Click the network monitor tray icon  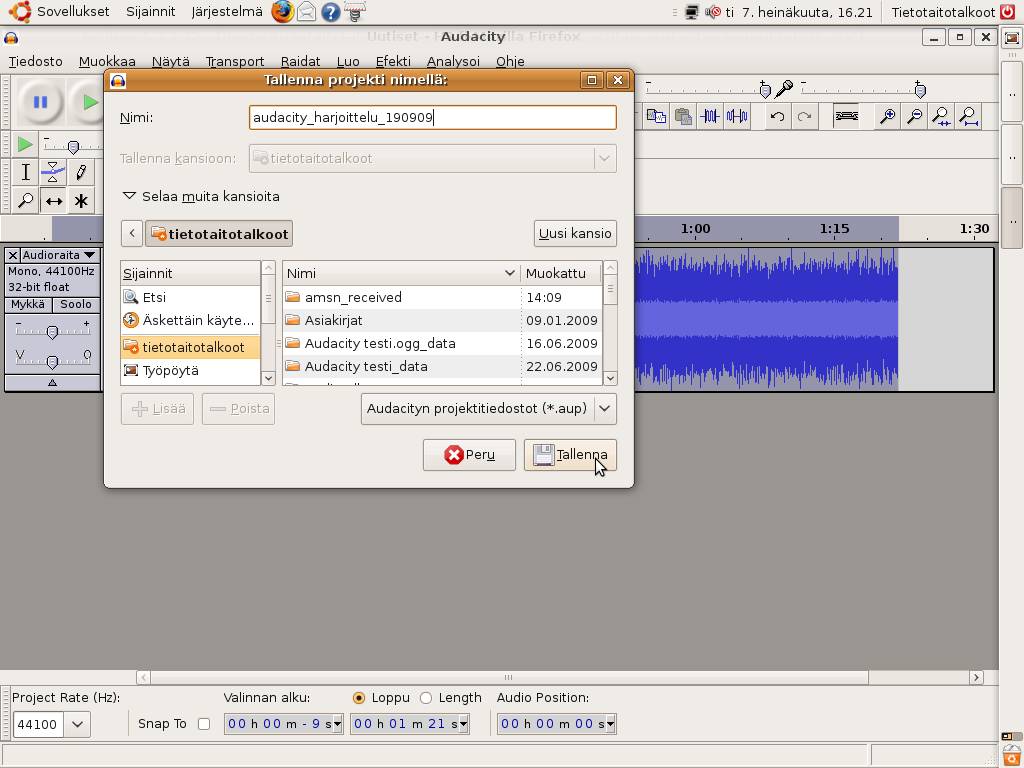tap(692, 12)
